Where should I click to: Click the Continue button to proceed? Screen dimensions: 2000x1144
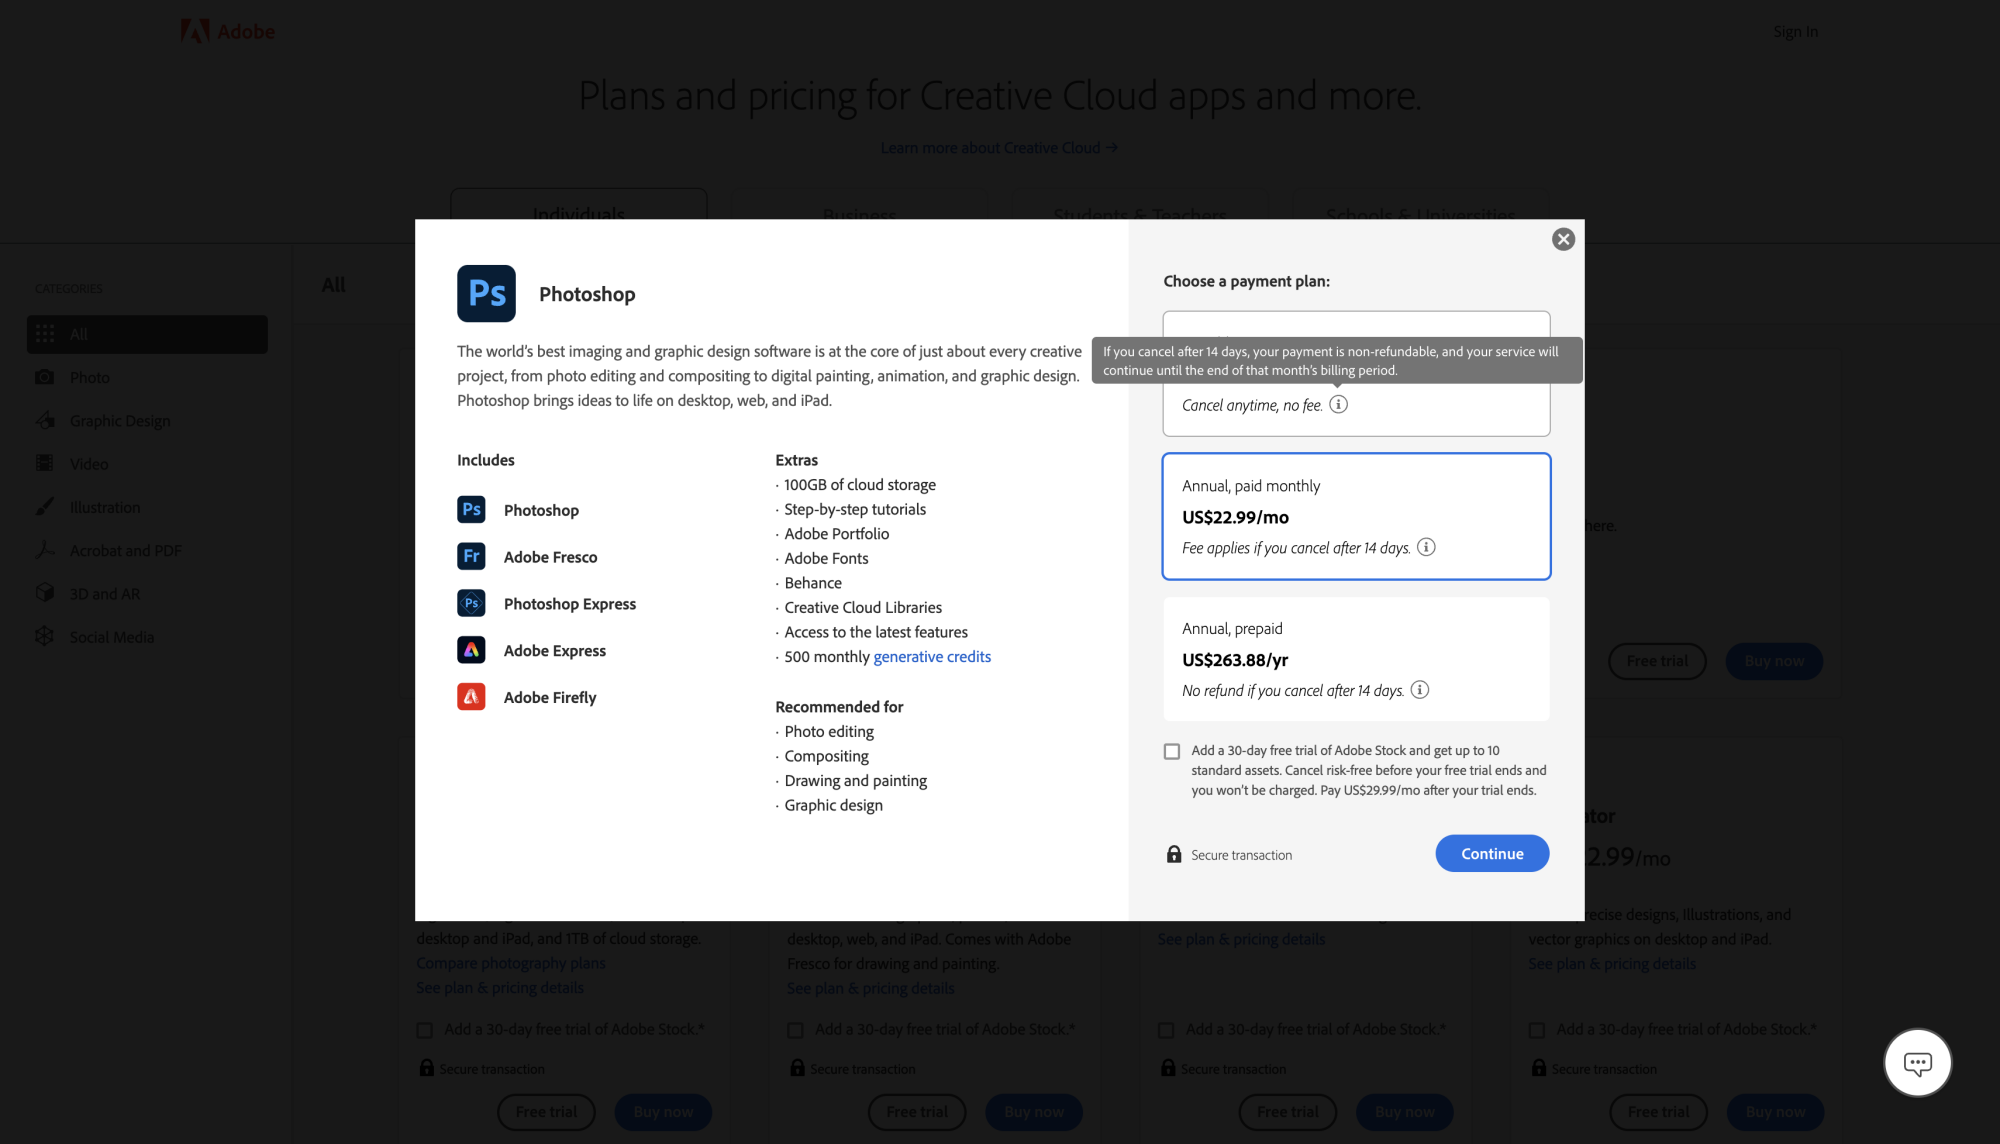point(1492,853)
